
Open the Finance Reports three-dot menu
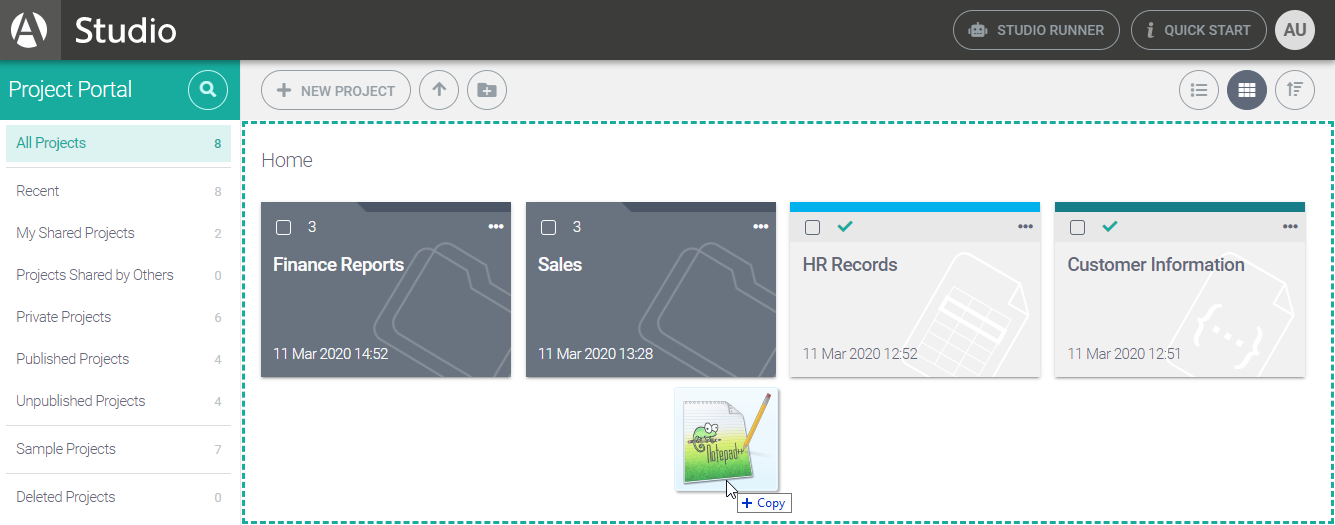click(496, 227)
